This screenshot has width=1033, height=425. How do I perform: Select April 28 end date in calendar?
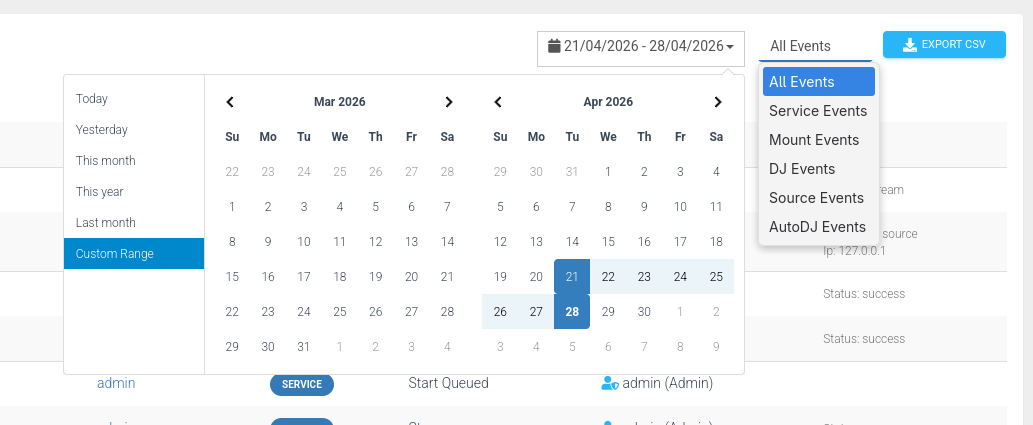click(x=572, y=312)
